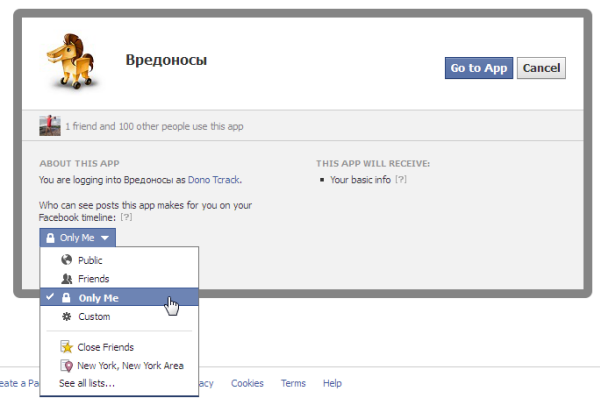Choose Friends in the audience menu
The height and width of the screenshot is (405, 600).
point(119,279)
